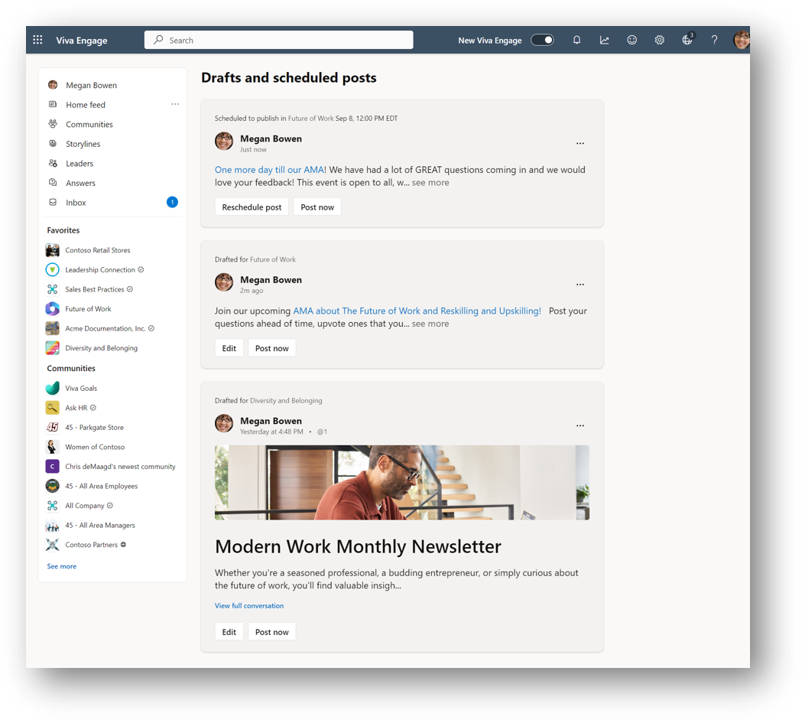The height and width of the screenshot is (720, 802).
Task: Click the Leadership Connection community icon
Action: [52, 269]
